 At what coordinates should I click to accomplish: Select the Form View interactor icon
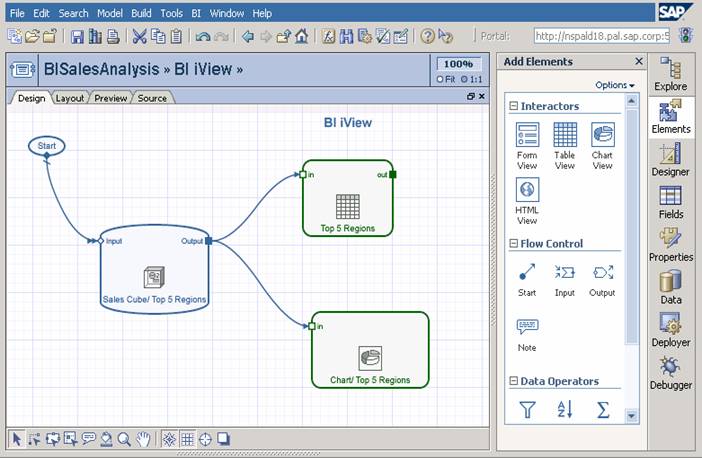(527, 135)
